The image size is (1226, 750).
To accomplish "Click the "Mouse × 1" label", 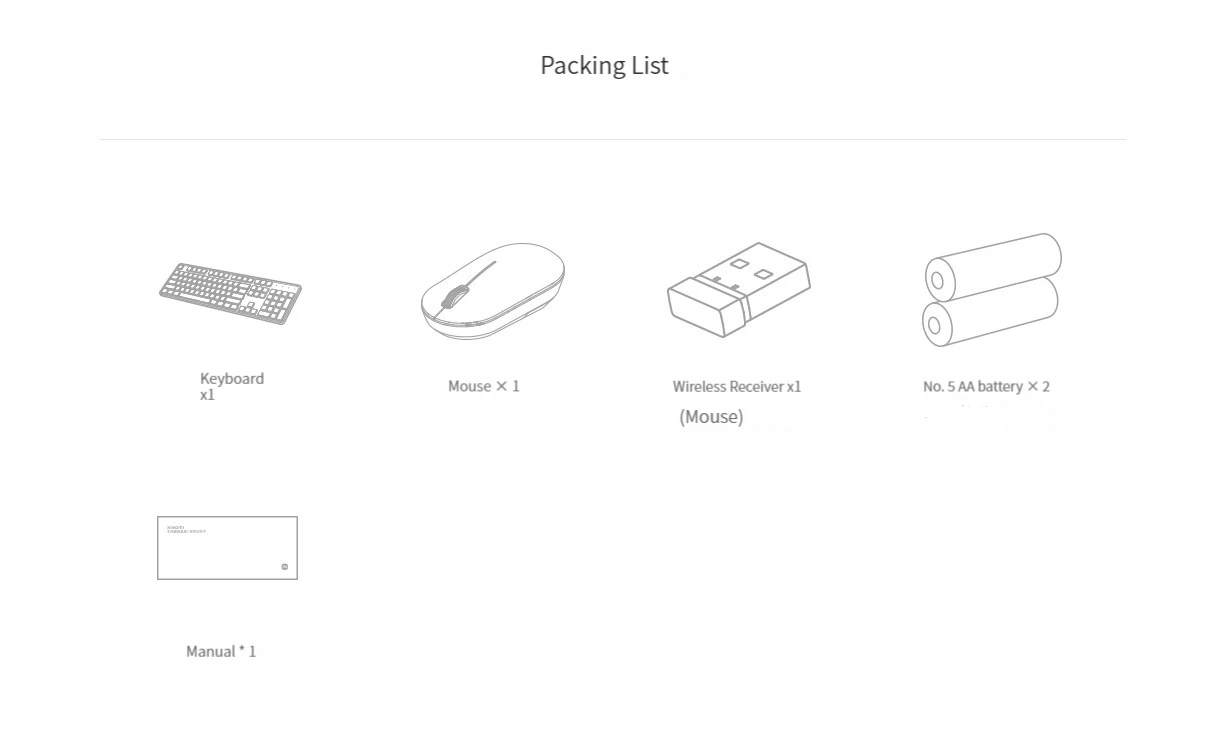I will 484,386.
